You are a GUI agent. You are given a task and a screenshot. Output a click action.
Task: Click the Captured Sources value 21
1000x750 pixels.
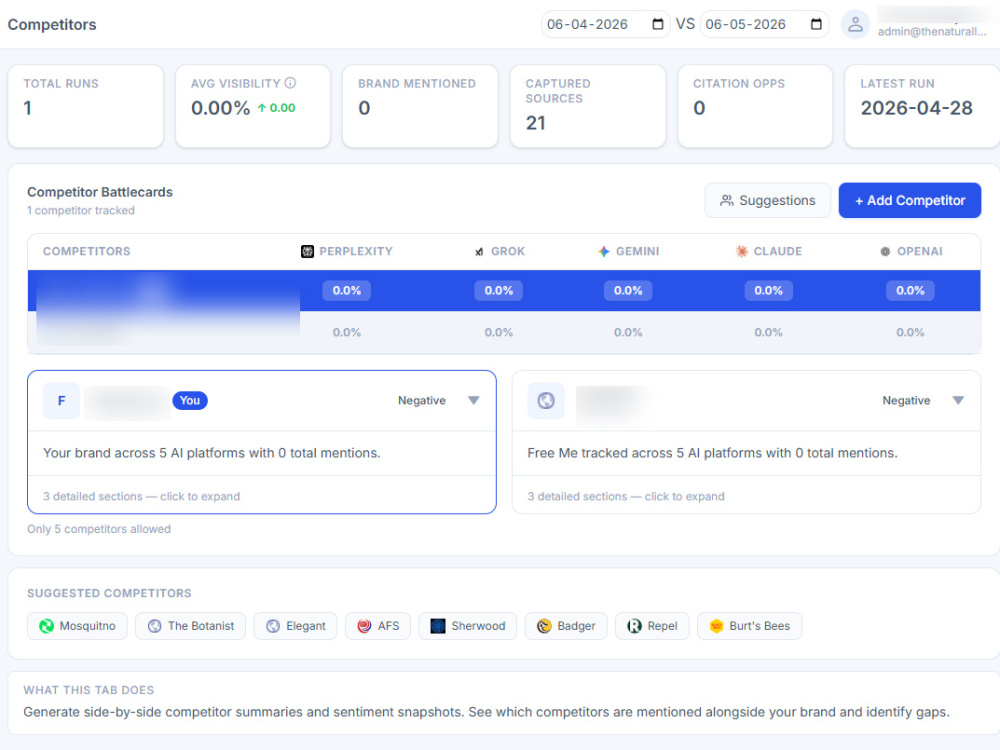click(x=535, y=123)
